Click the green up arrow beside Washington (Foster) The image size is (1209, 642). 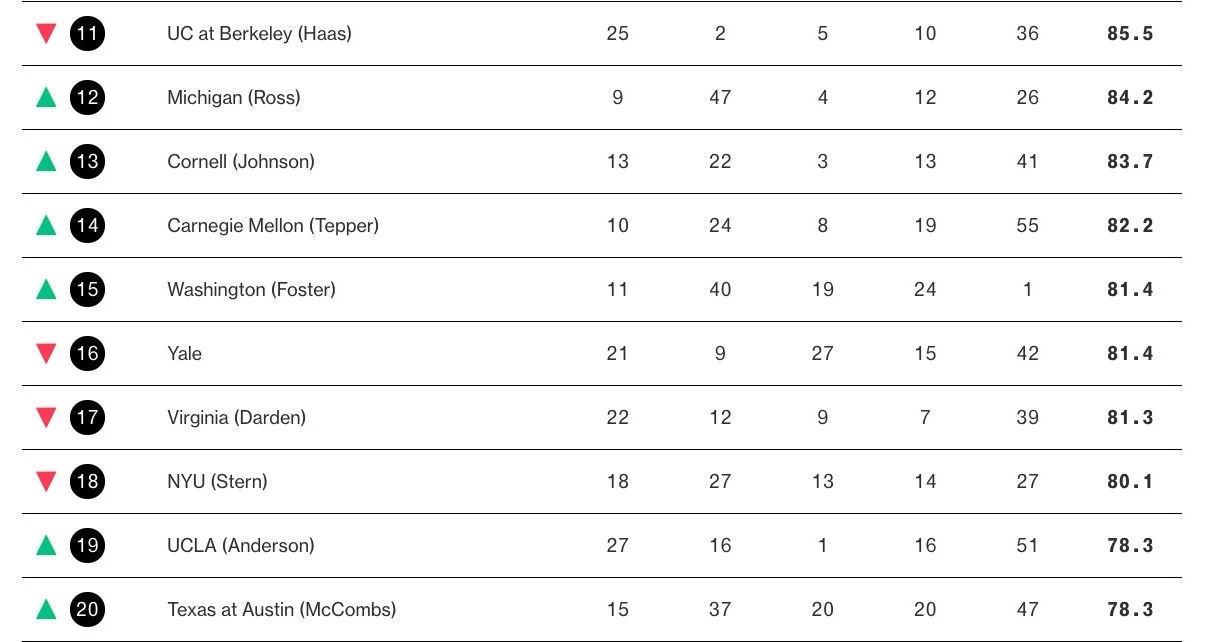tap(45, 289)
